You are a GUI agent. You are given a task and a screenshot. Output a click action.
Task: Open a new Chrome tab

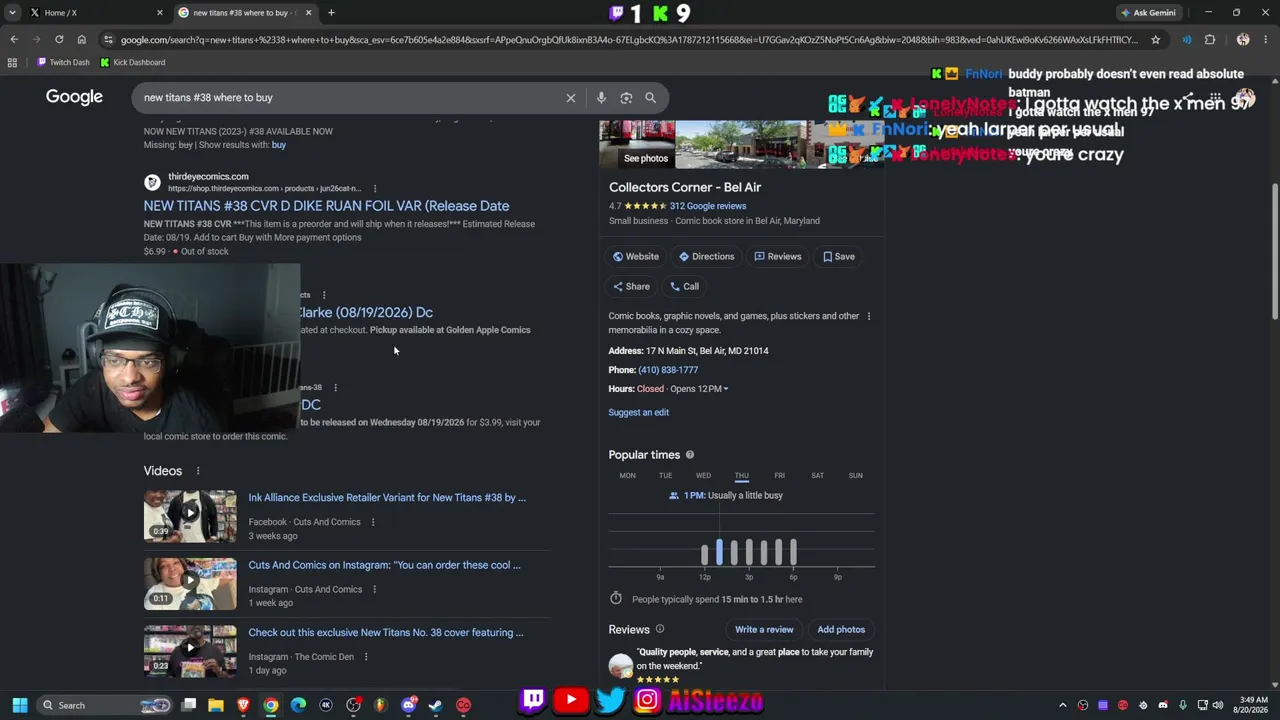pos(331,13)
